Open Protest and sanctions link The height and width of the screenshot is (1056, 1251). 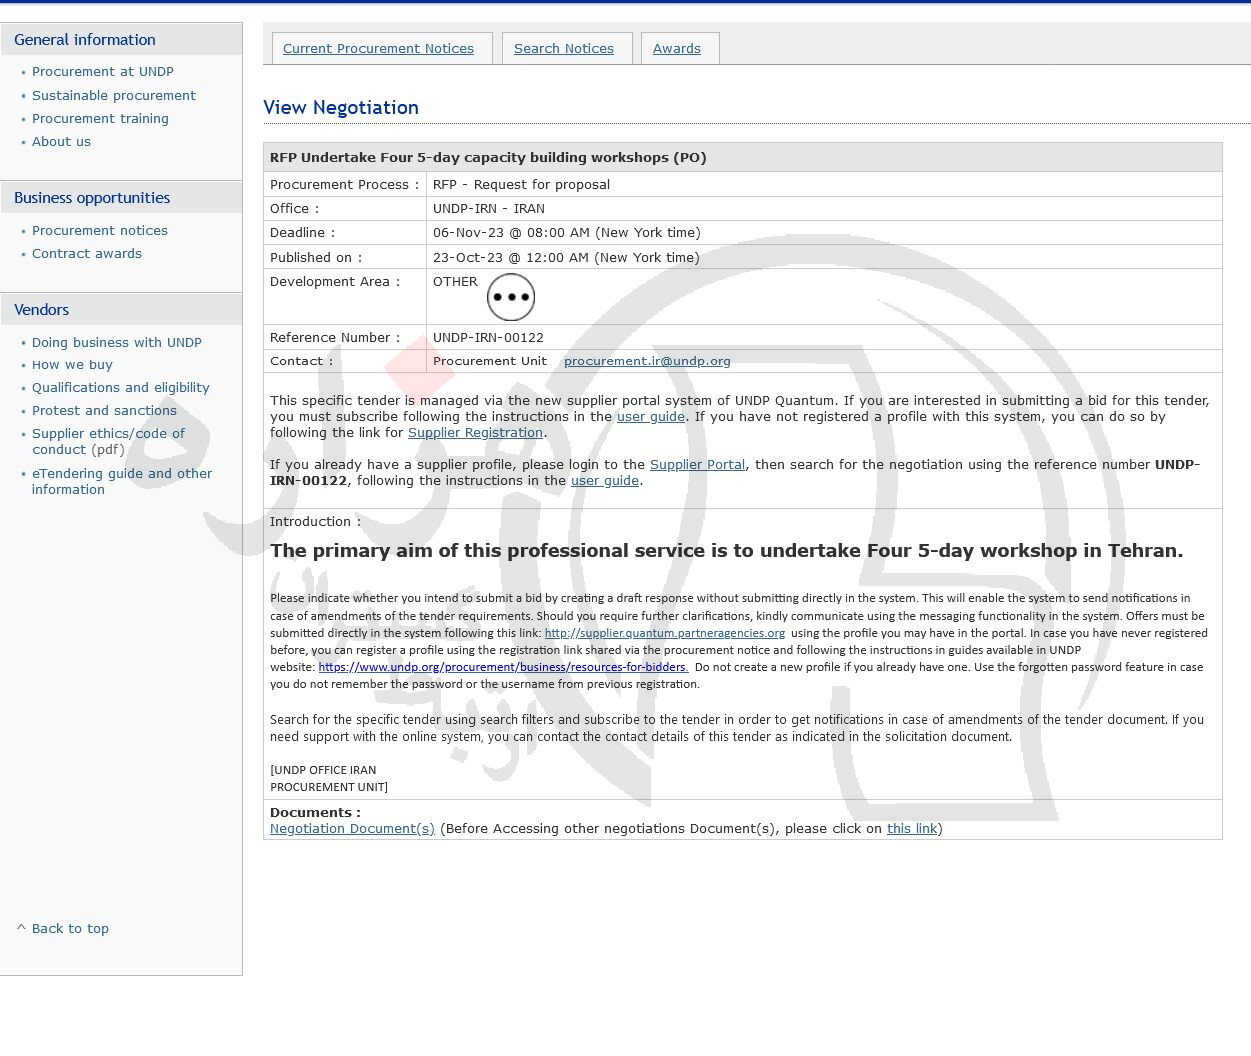(x=104, y=411)
